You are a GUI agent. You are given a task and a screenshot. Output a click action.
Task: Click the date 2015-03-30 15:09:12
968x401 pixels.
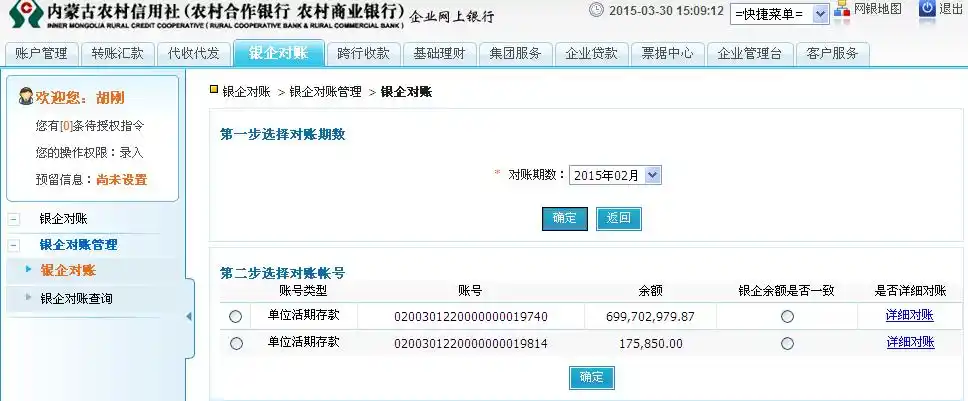click(666, 10)
